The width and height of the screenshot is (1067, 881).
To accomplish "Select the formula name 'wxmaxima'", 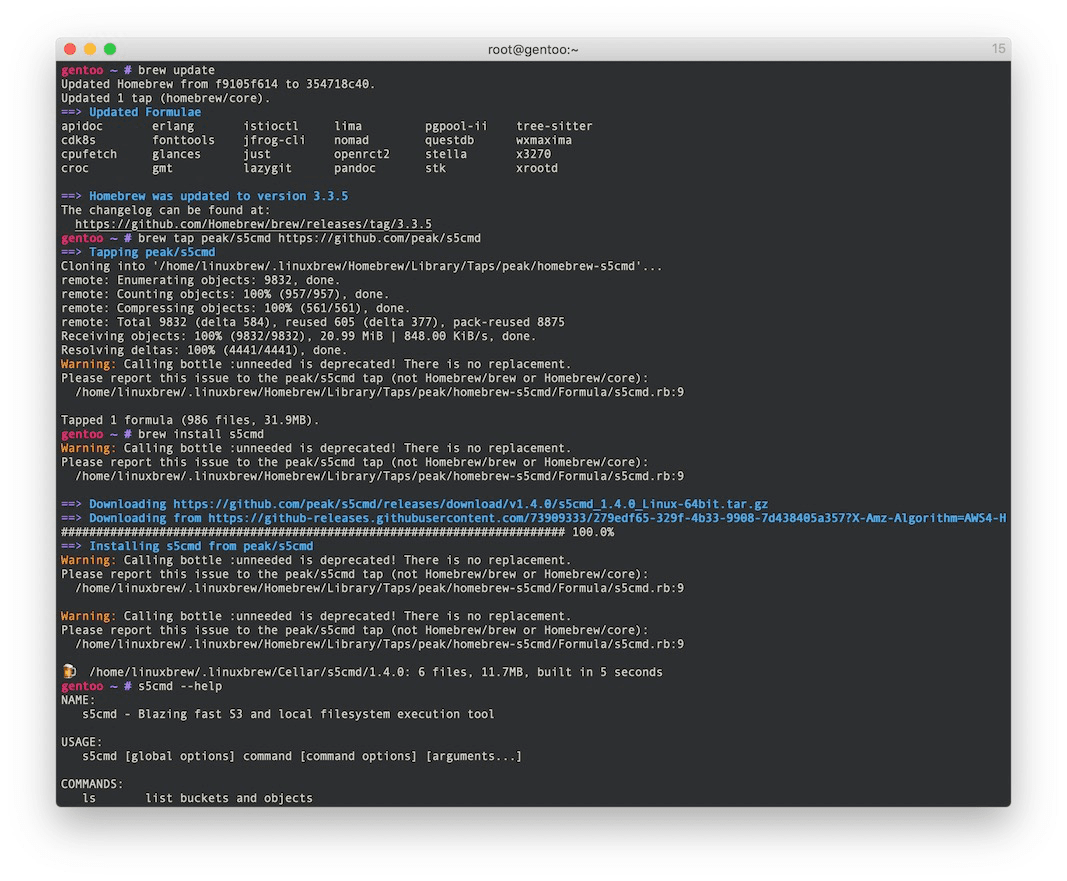I will point(544,140).
